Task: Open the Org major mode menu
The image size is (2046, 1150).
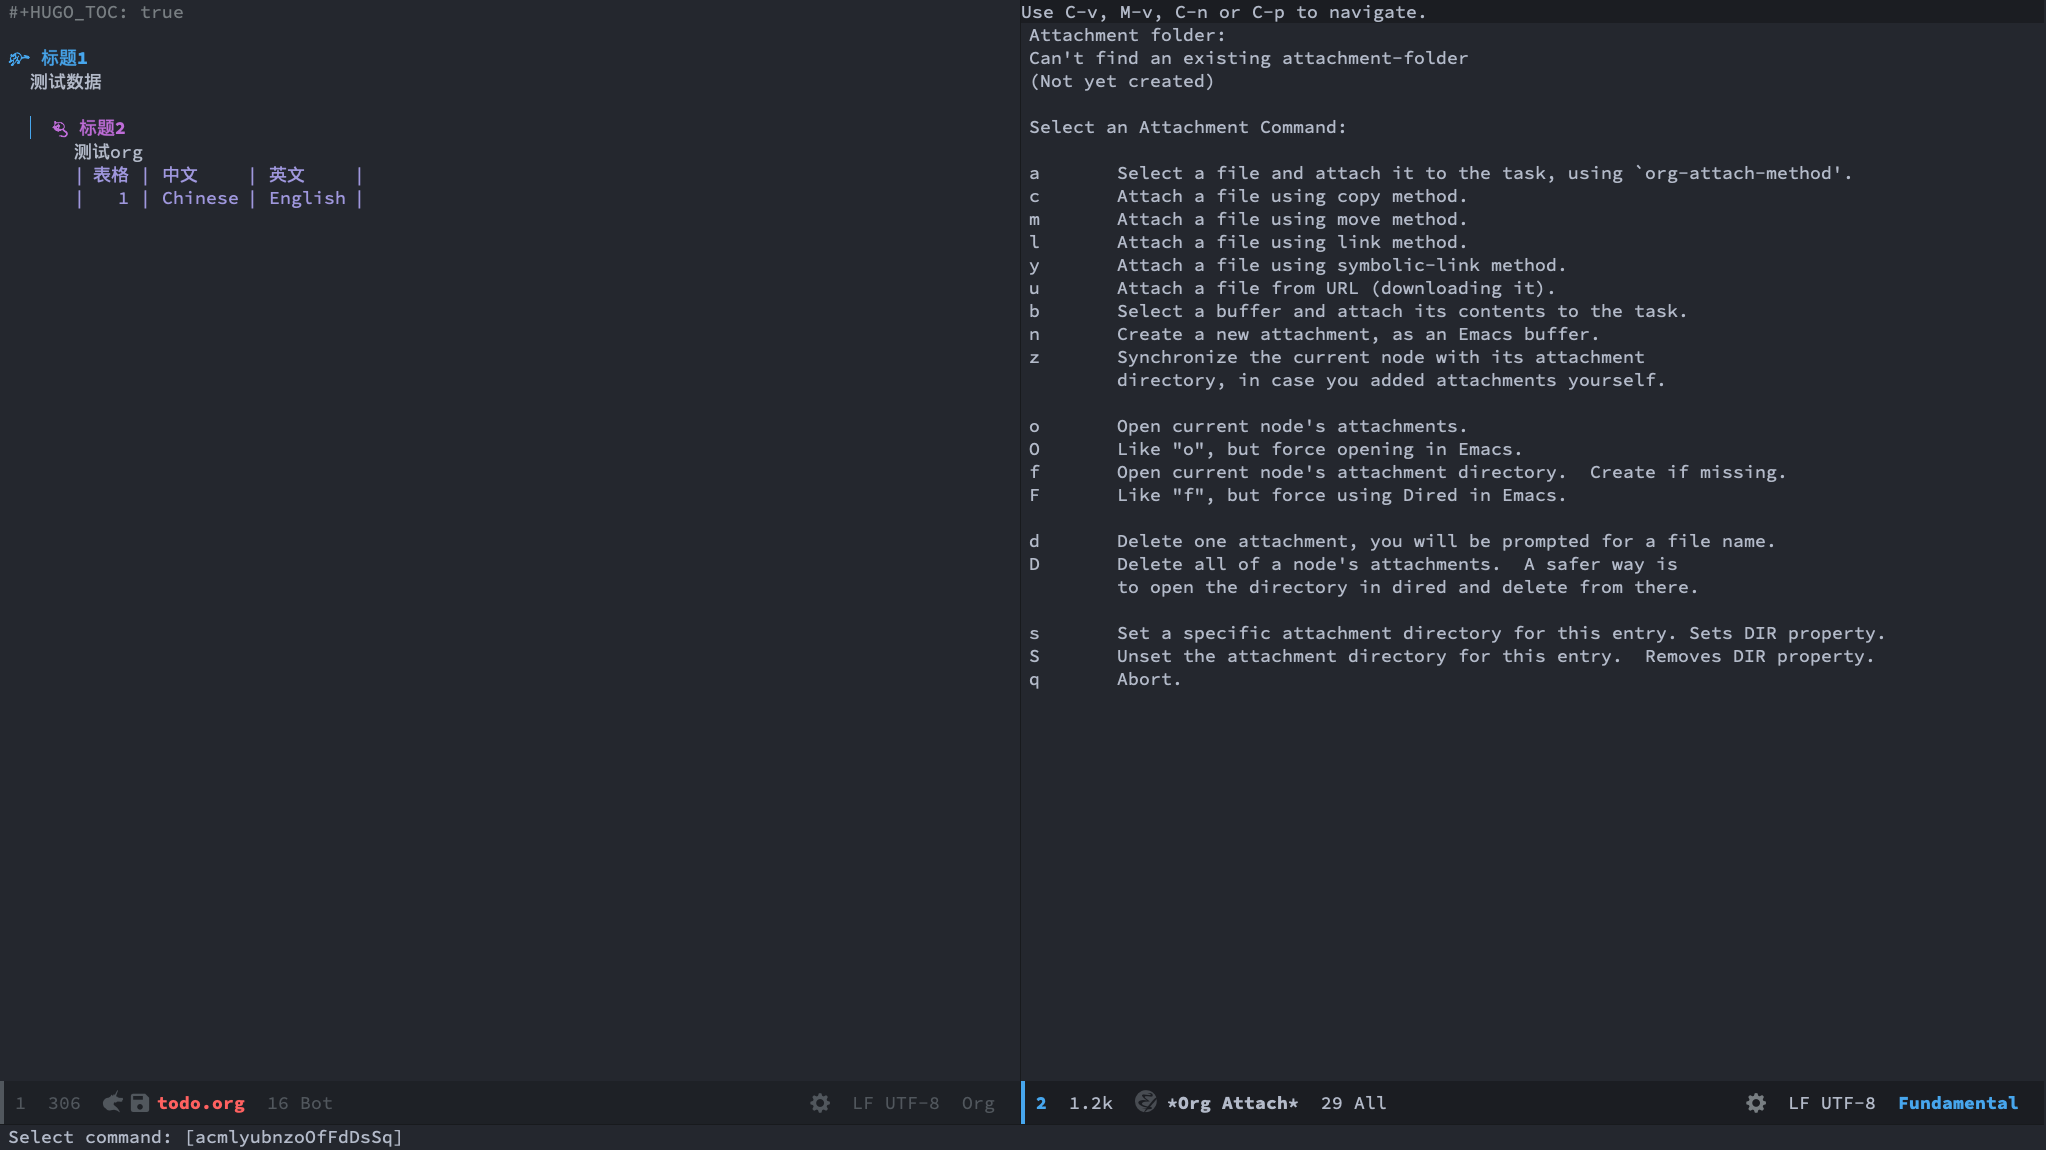Action: pyautogui.click(x=977, y=1103)
